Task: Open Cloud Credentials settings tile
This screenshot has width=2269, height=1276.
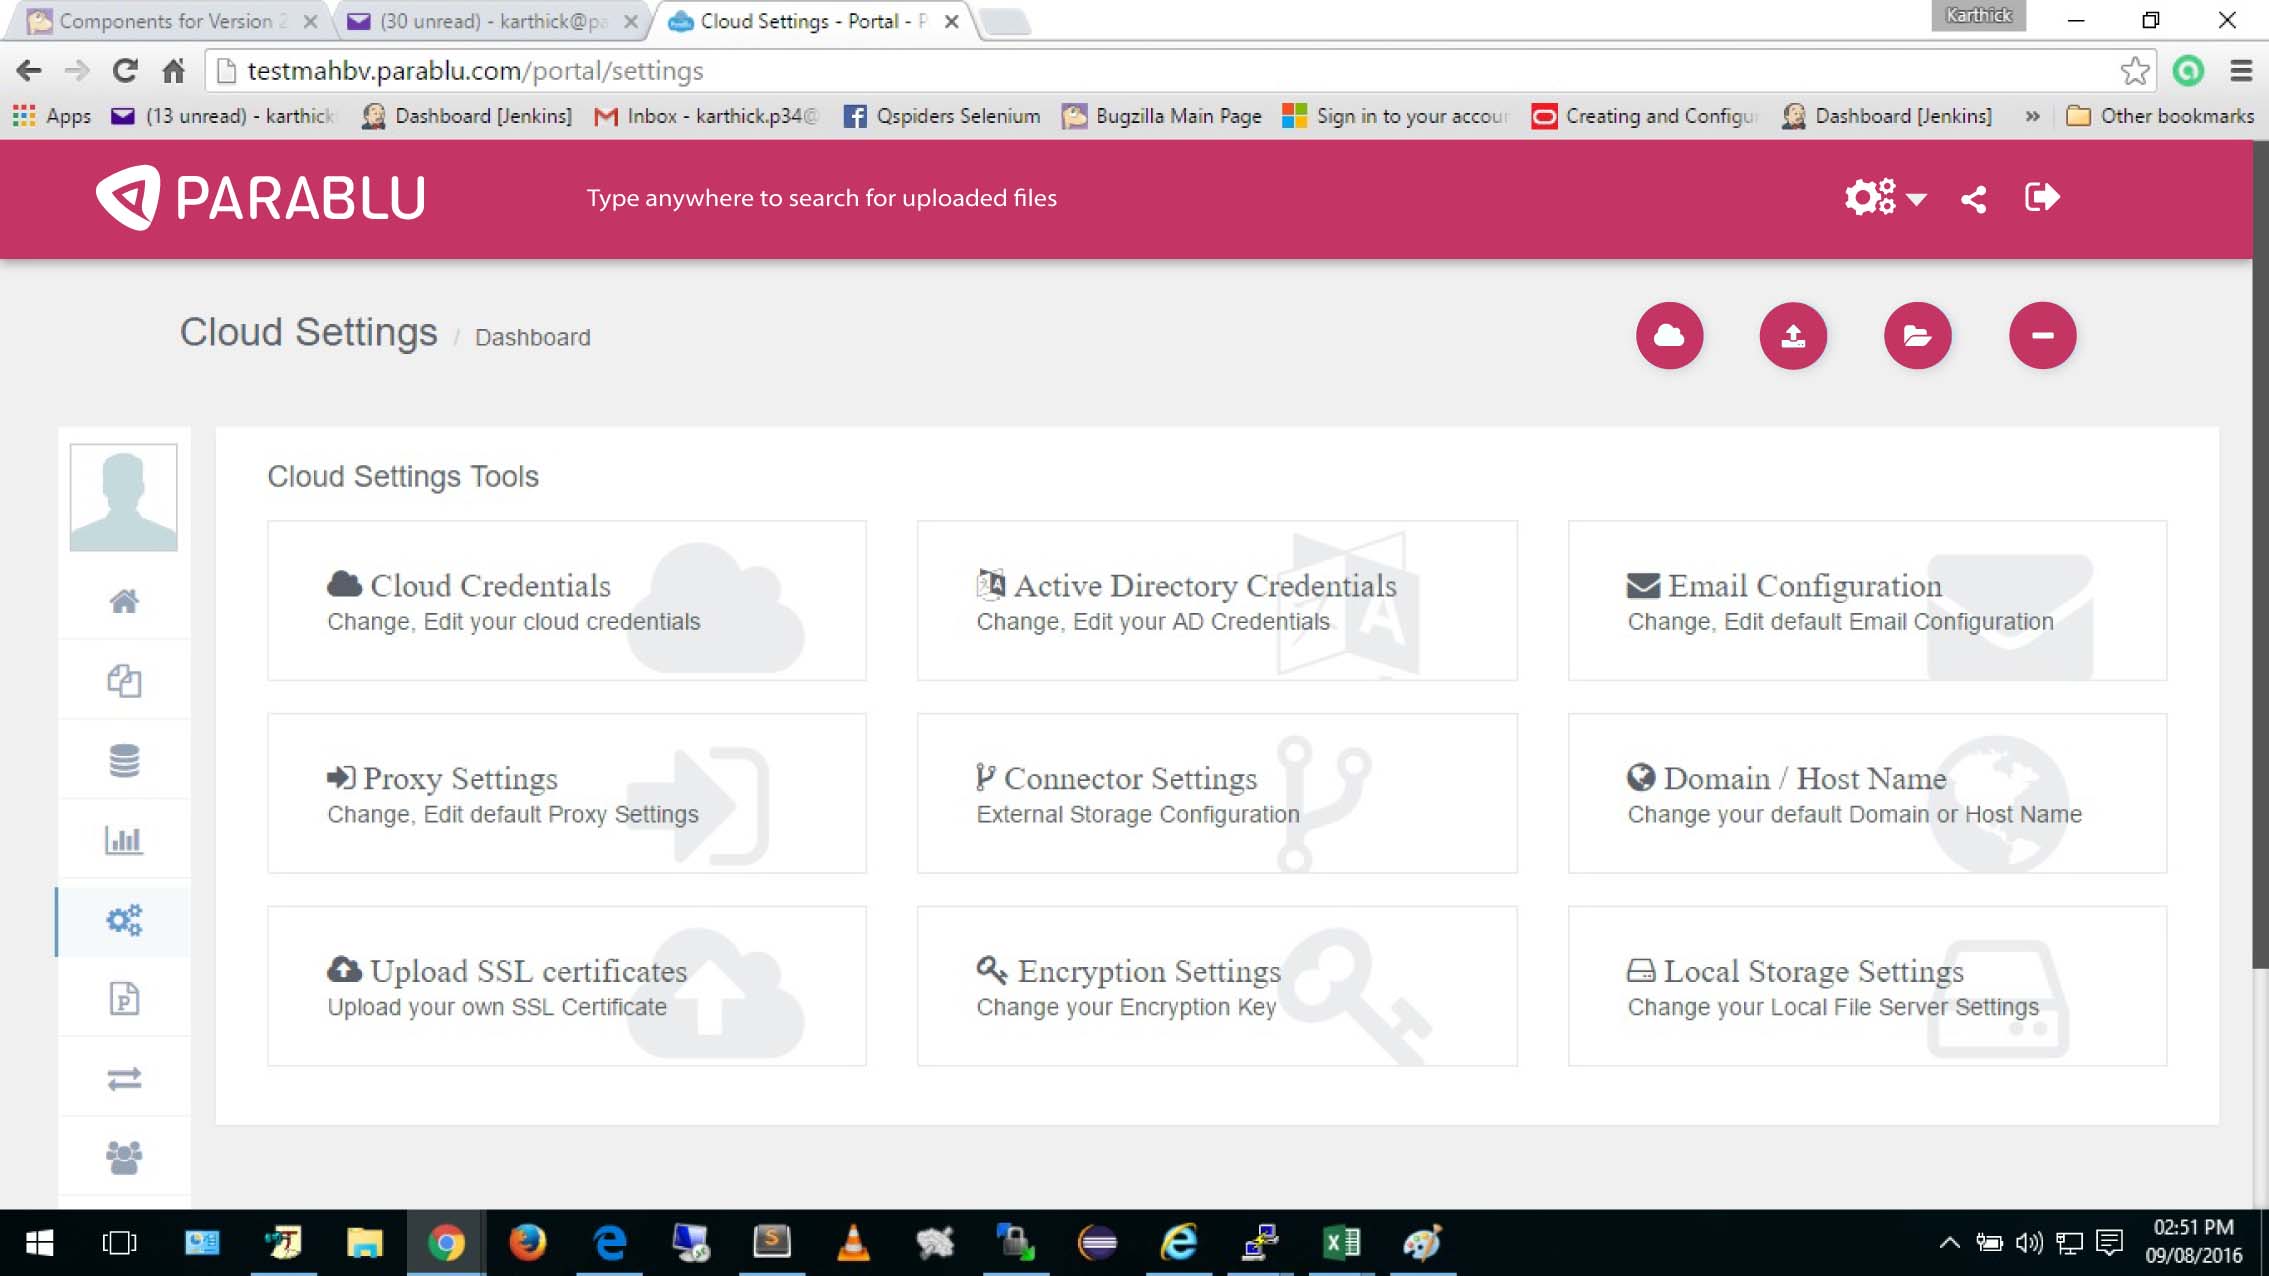Action: [x=566, y=601]
